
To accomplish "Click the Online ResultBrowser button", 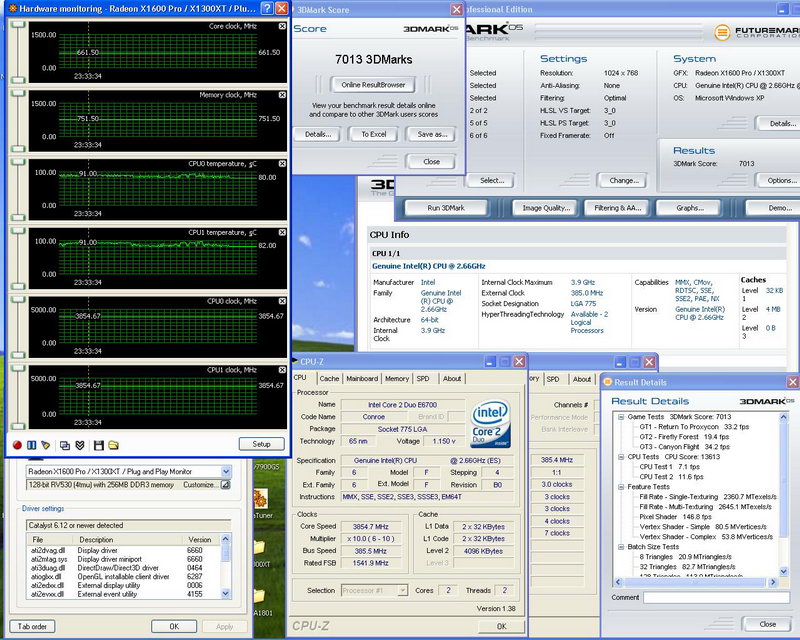I will pyautogui.click(x=373, y=85).
